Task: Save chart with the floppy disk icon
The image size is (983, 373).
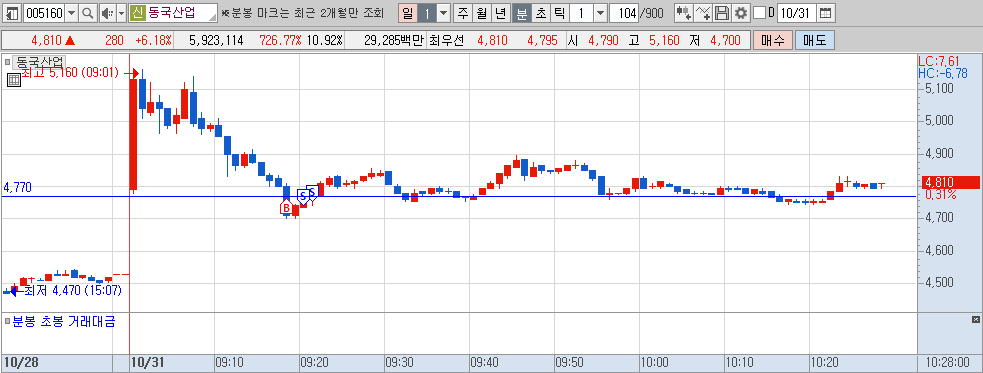Action: pyautogui.click(x=722, y=13)
